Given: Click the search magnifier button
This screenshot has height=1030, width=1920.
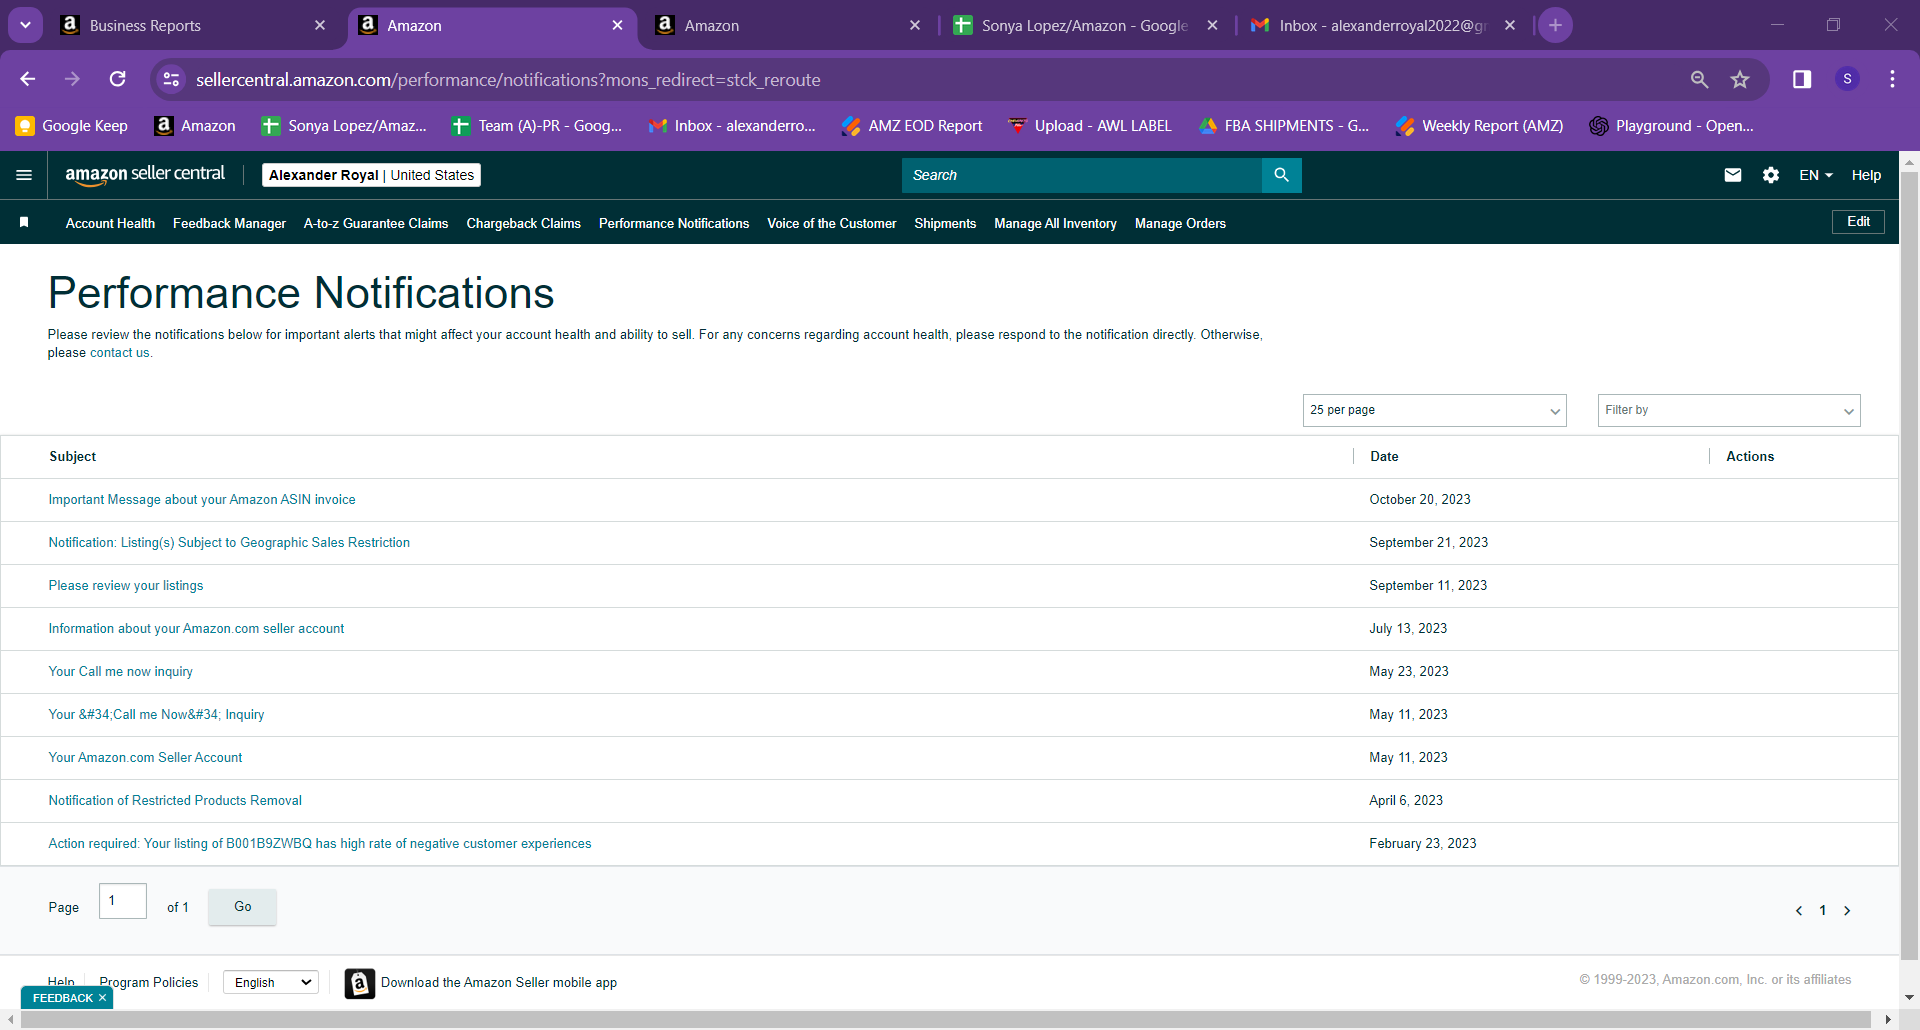Looking at the screenshot, I should click(1281, 175).
